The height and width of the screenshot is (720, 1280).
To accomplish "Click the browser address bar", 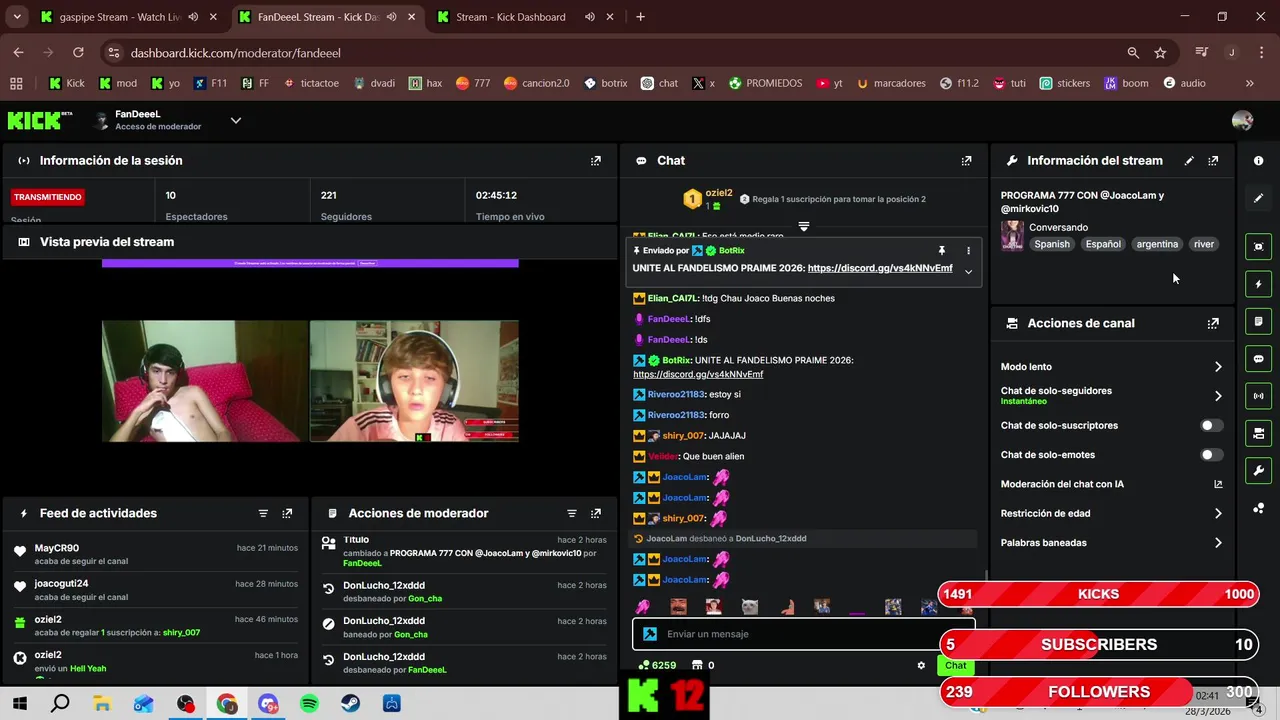I will pyautogui.click(x=620, y=53).
